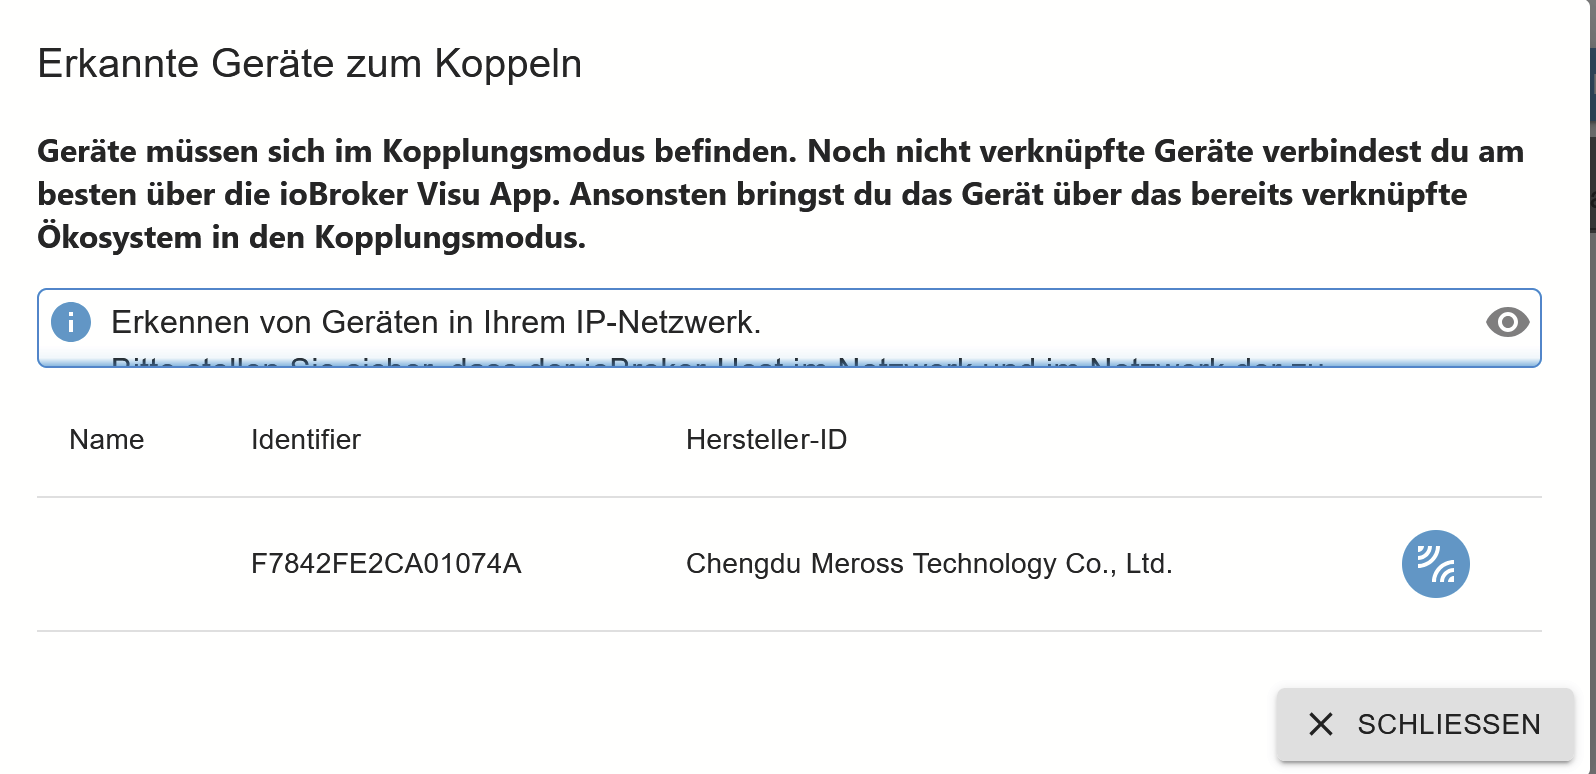Start pairing the Meross device

1435,564
